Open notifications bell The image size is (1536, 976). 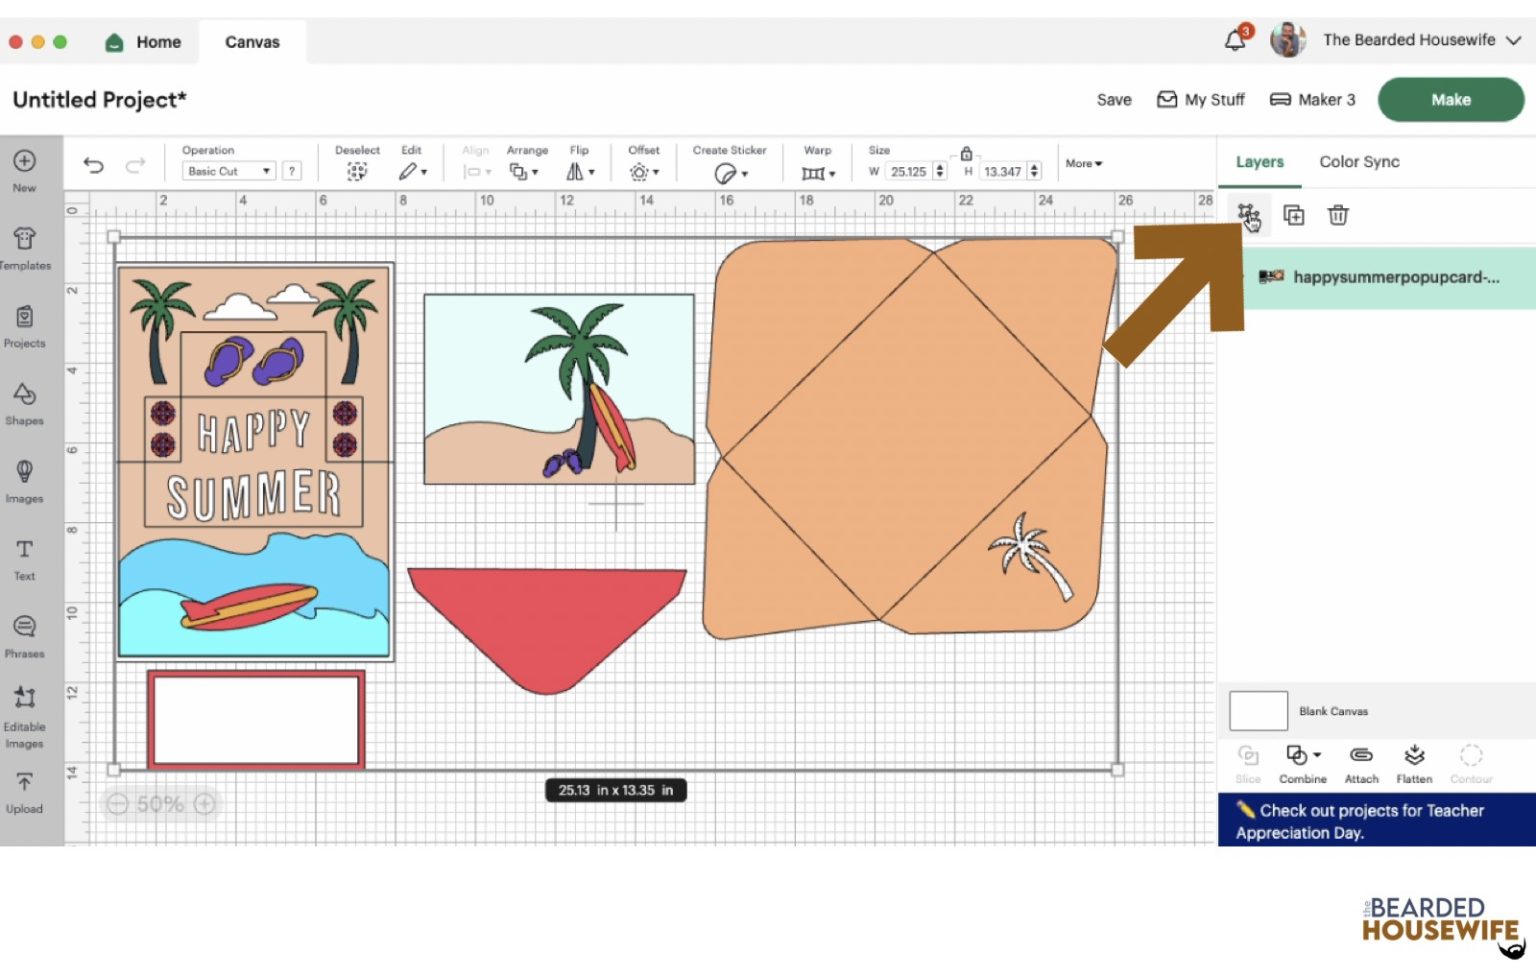(1235, 40)
